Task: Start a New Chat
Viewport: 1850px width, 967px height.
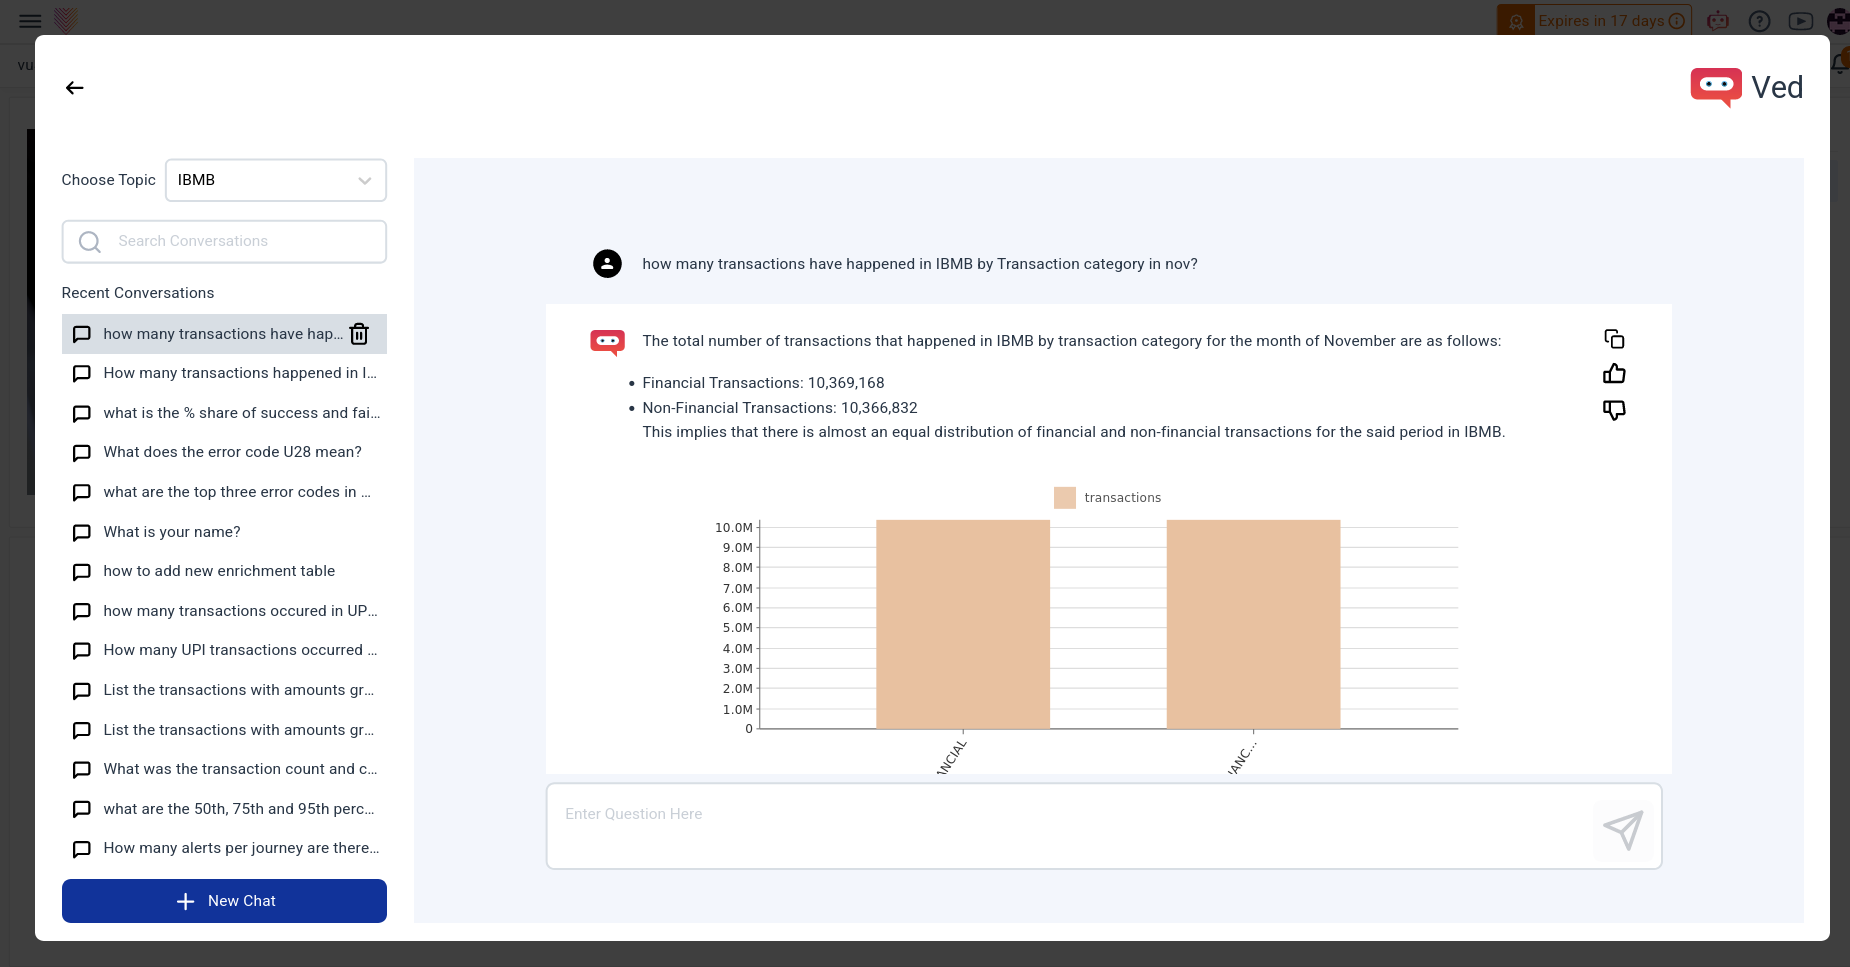Action: (x=224, y=901)
